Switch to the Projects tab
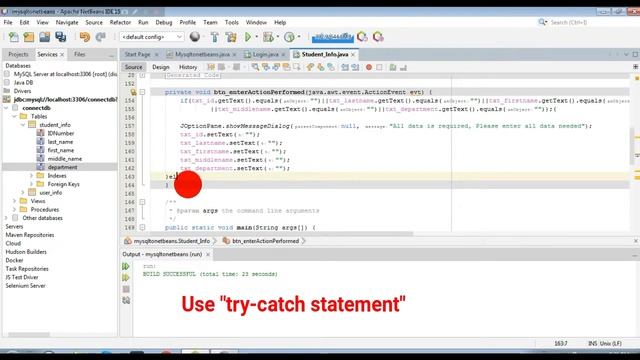640x360 pixels. tap(18, 54)
